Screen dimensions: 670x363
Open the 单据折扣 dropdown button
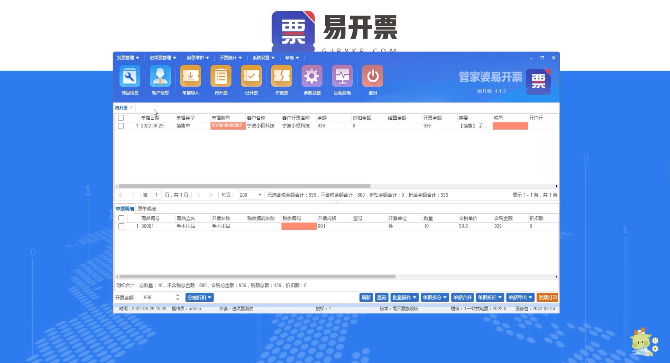point(489,297)
